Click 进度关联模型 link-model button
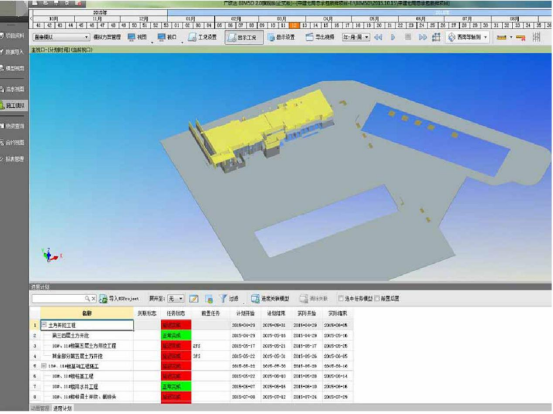 coord(270,299)
